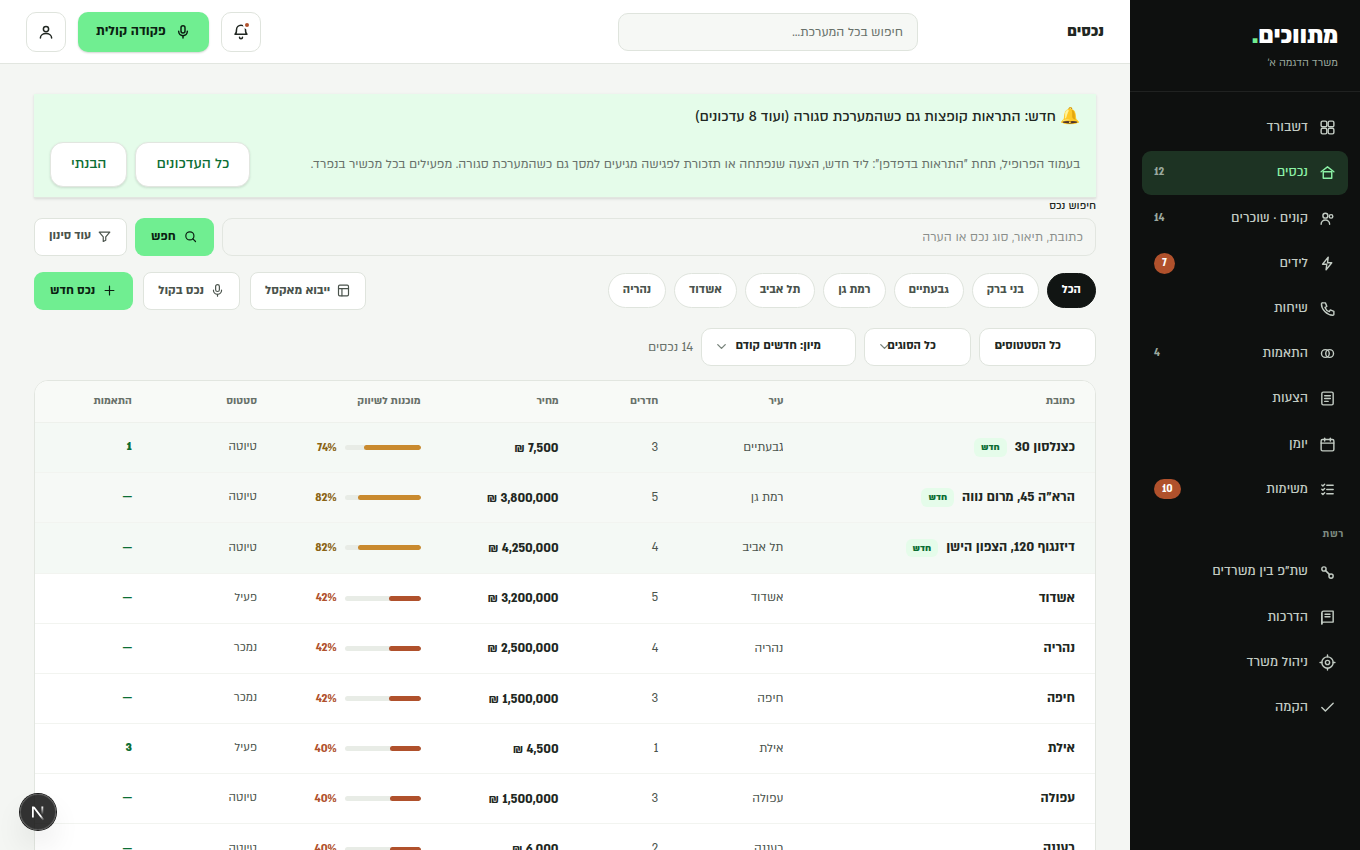Click the נכס בקול voice button
Viewport: 1360px width, 850px height.
tap(191, 291)
